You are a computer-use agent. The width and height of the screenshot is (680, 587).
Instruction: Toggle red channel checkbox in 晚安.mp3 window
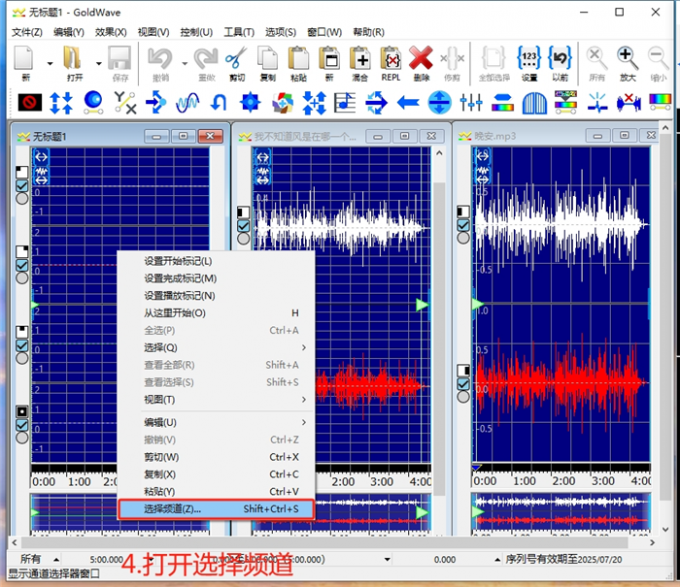click(x=463, y=384)
